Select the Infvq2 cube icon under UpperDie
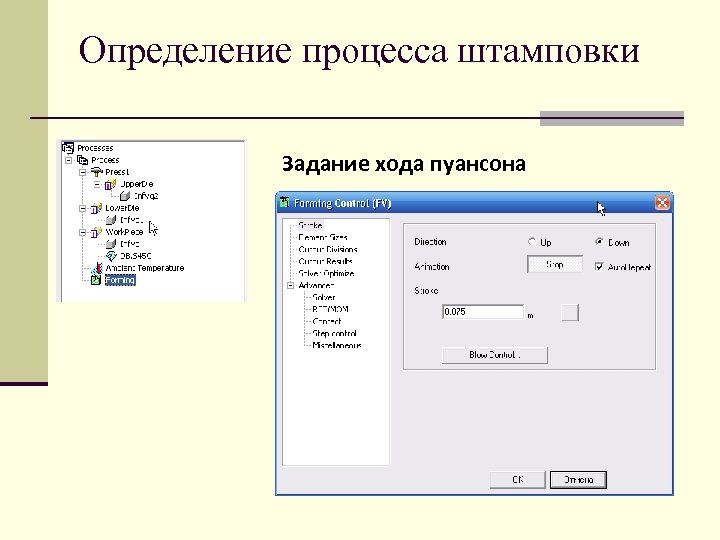The width and height of the screenshot is (720, 540). (125, 196)
